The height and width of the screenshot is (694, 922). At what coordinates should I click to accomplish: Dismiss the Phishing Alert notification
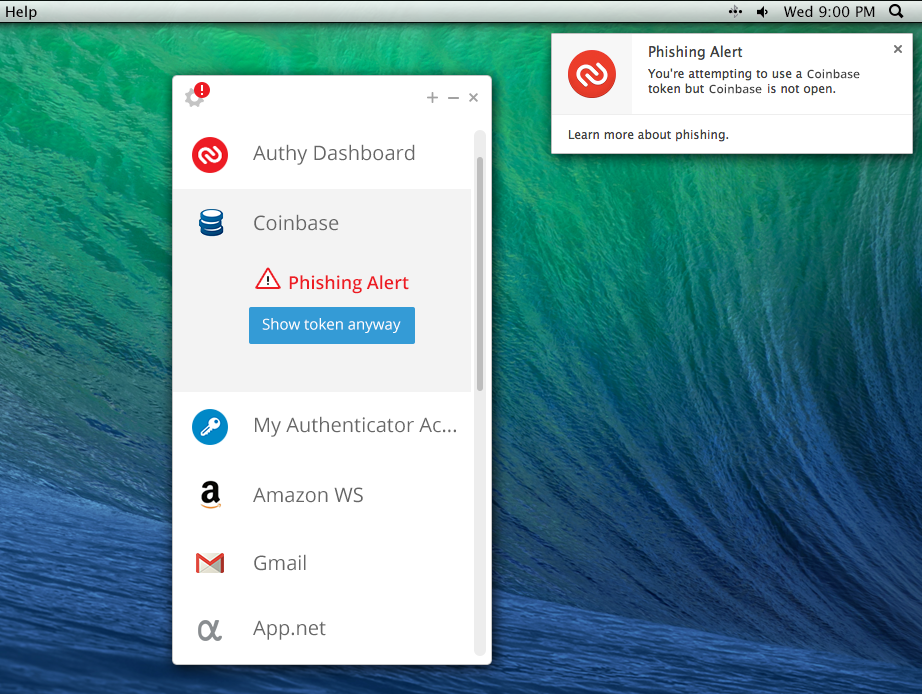click(x=897, y=49)
